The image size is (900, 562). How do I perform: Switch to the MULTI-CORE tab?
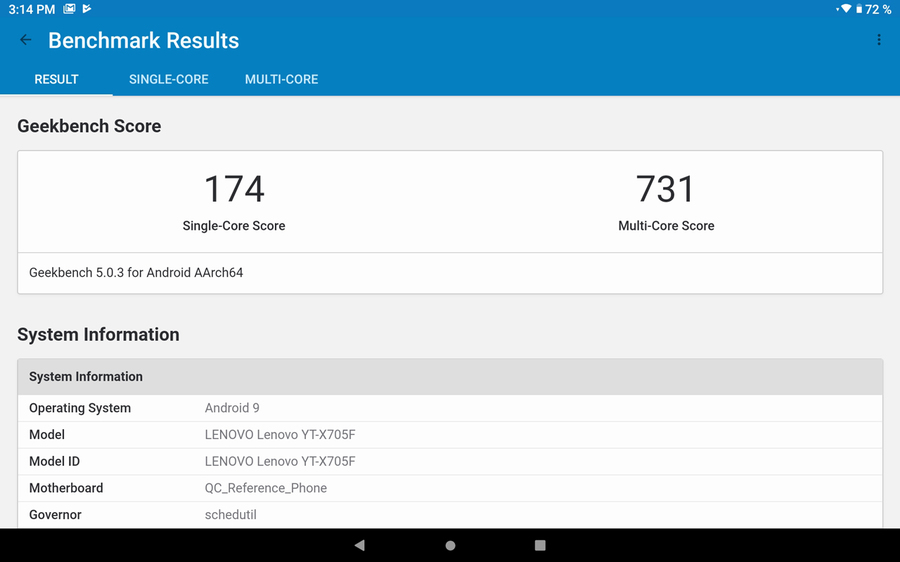pyautogui.click(x=281, y=79)
